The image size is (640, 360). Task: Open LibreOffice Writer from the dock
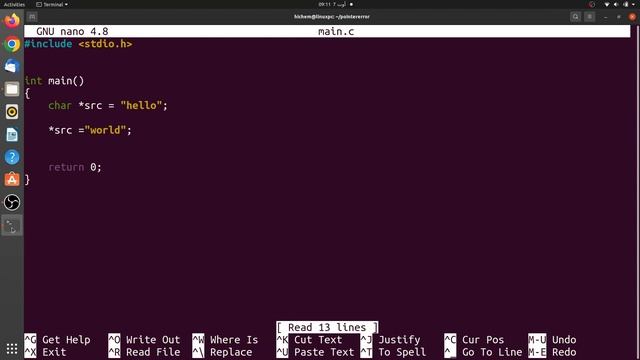click(12, 134)
